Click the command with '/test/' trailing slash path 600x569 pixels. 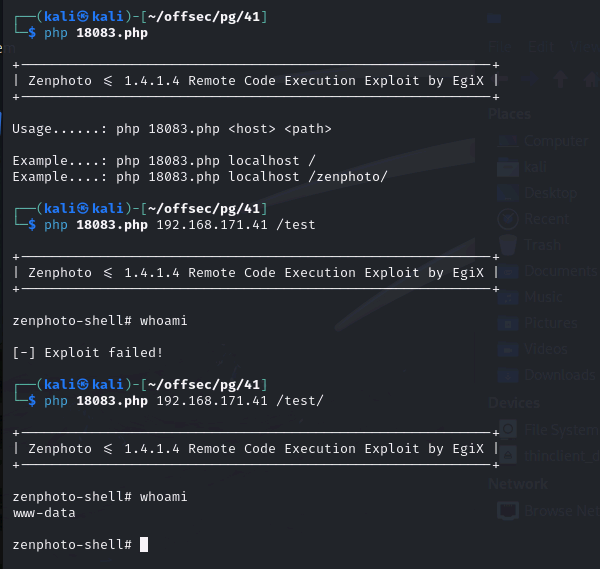click(x=184, y=401)
